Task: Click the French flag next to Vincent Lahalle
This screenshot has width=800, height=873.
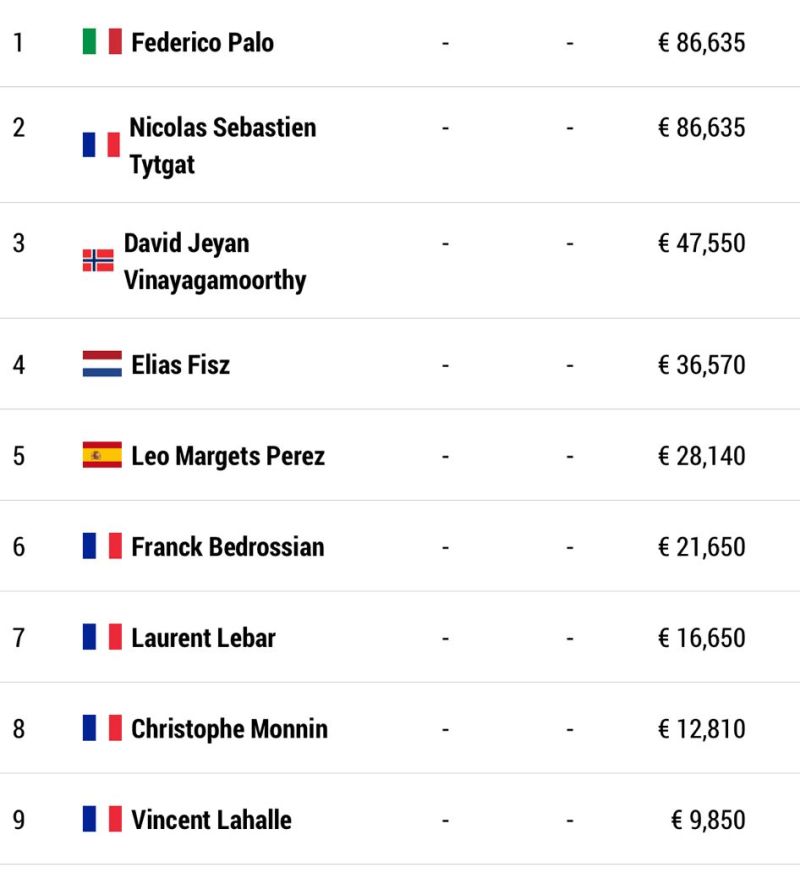Action: (102, 818)
